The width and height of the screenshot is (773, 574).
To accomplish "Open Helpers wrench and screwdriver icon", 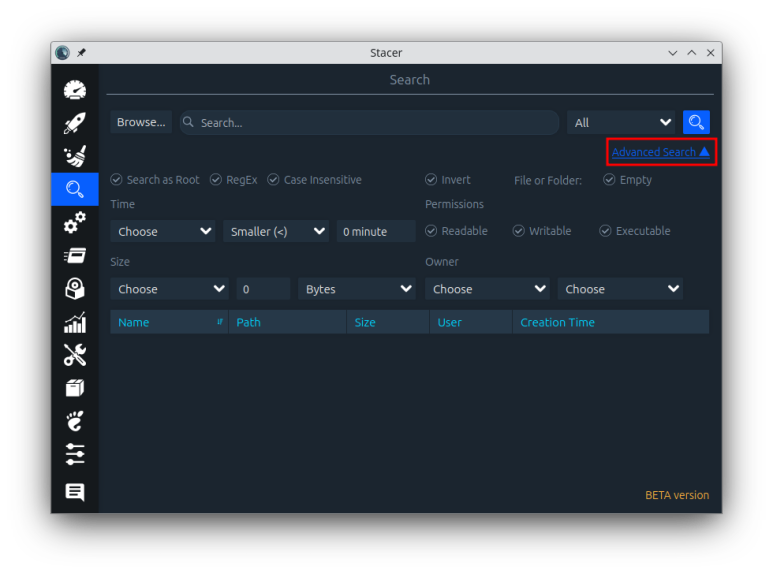I will click(75, 355).
